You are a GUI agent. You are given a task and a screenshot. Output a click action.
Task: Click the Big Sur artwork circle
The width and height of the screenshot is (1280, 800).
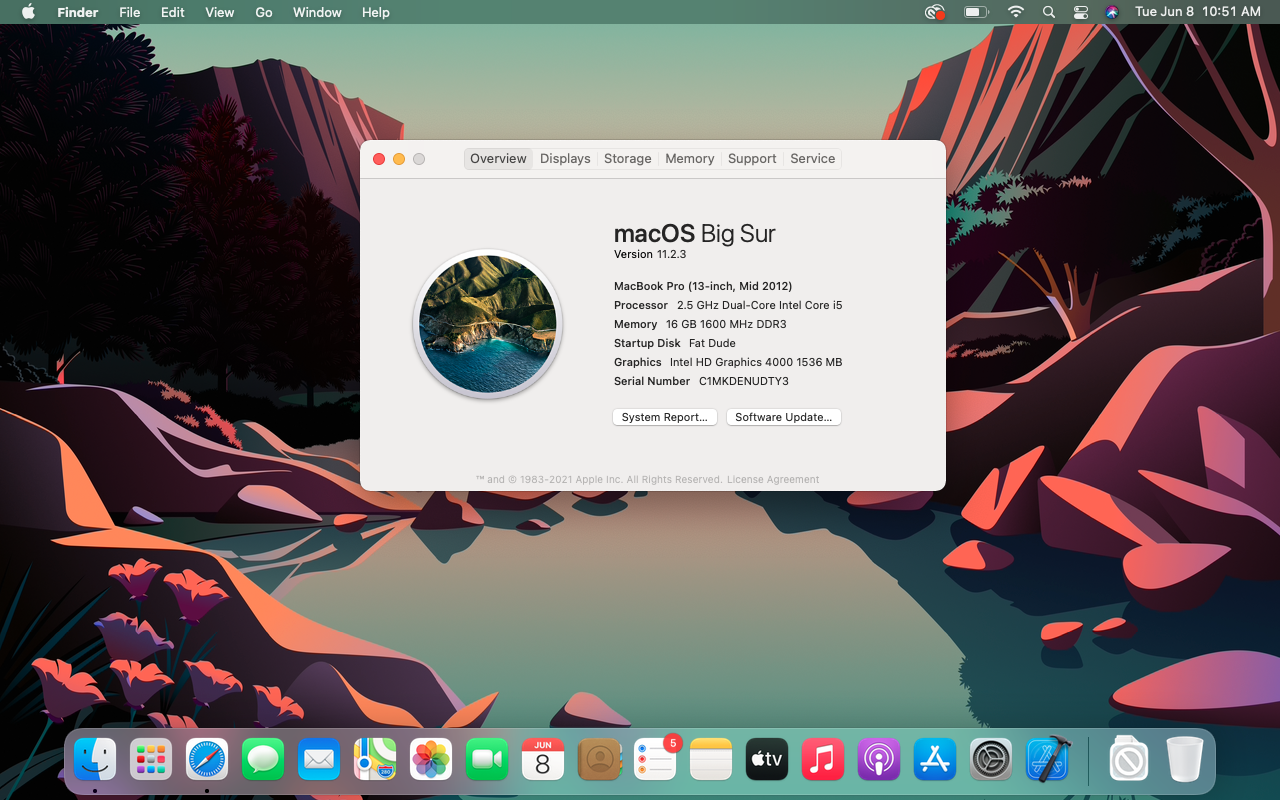(488, 324)
